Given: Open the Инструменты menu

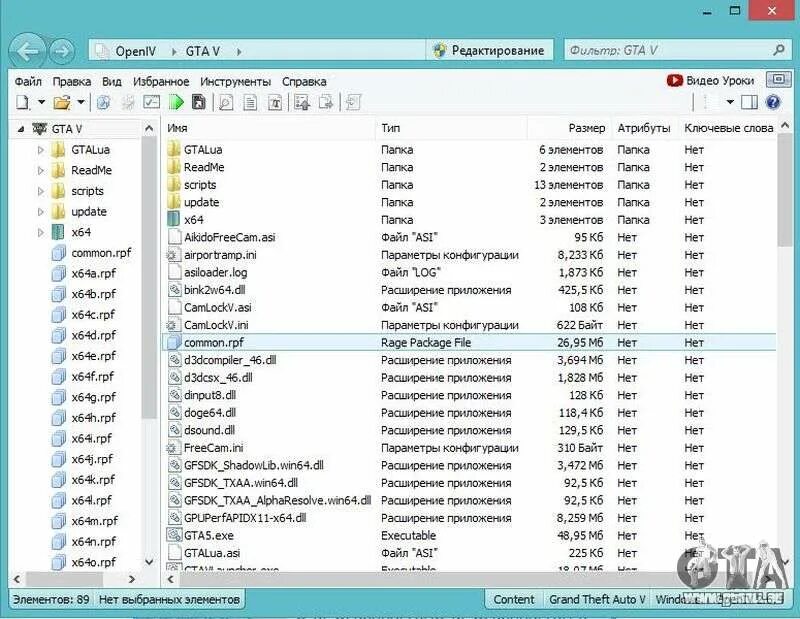Looking at the screenshot, I should pos(235,82).
